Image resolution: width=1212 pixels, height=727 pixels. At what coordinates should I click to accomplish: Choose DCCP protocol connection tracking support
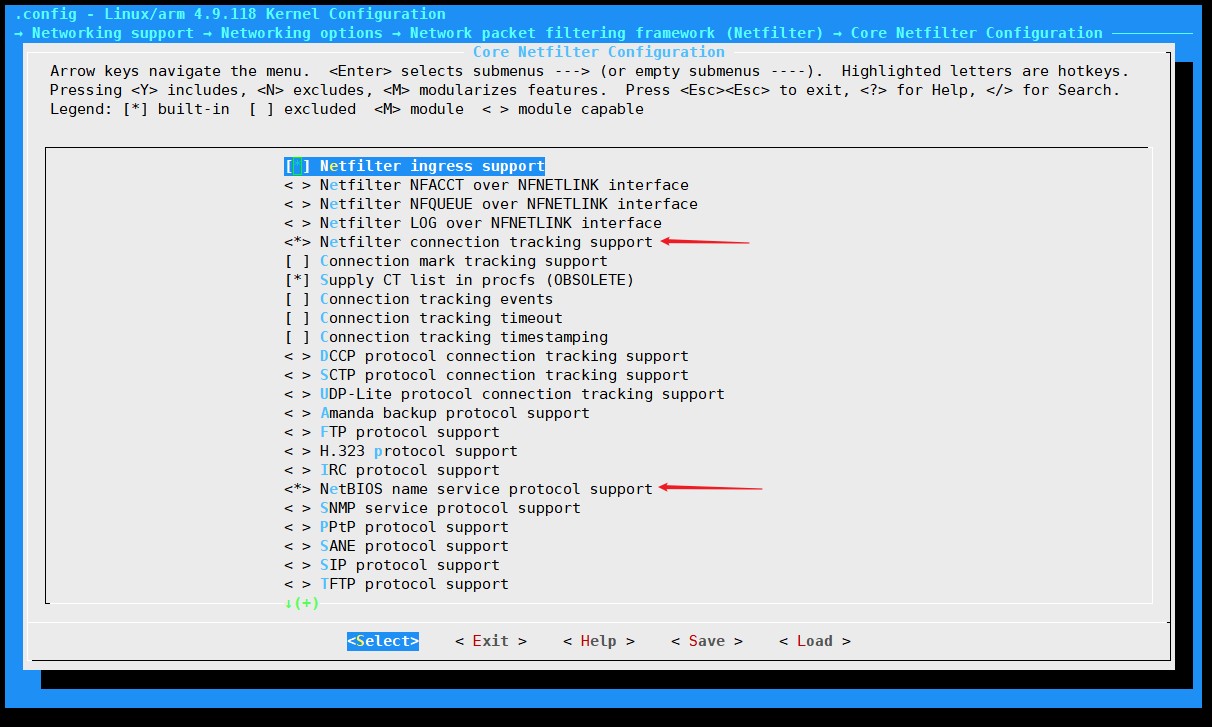coord(503,356)
